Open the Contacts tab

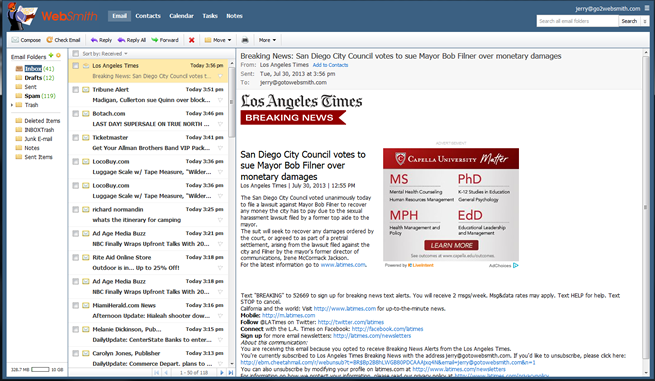tap(148, 16)
